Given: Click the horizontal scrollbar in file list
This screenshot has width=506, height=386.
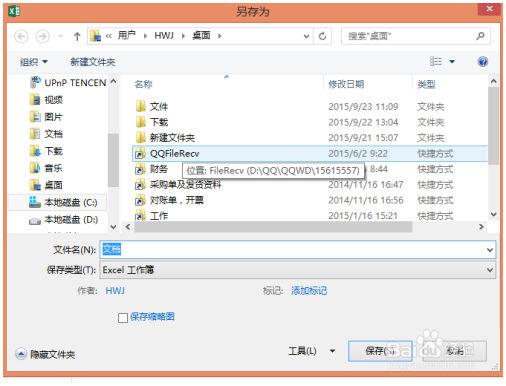Looking at the screenshot, I should coord(273,227).
